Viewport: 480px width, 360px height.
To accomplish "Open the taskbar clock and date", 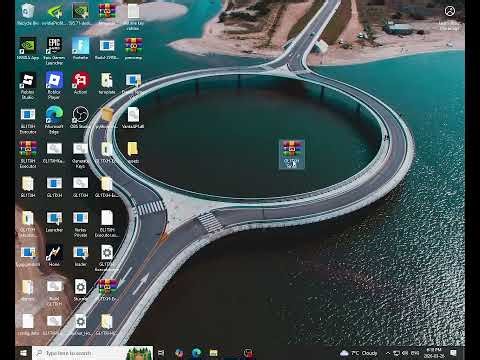I will [x=434, y=353].
